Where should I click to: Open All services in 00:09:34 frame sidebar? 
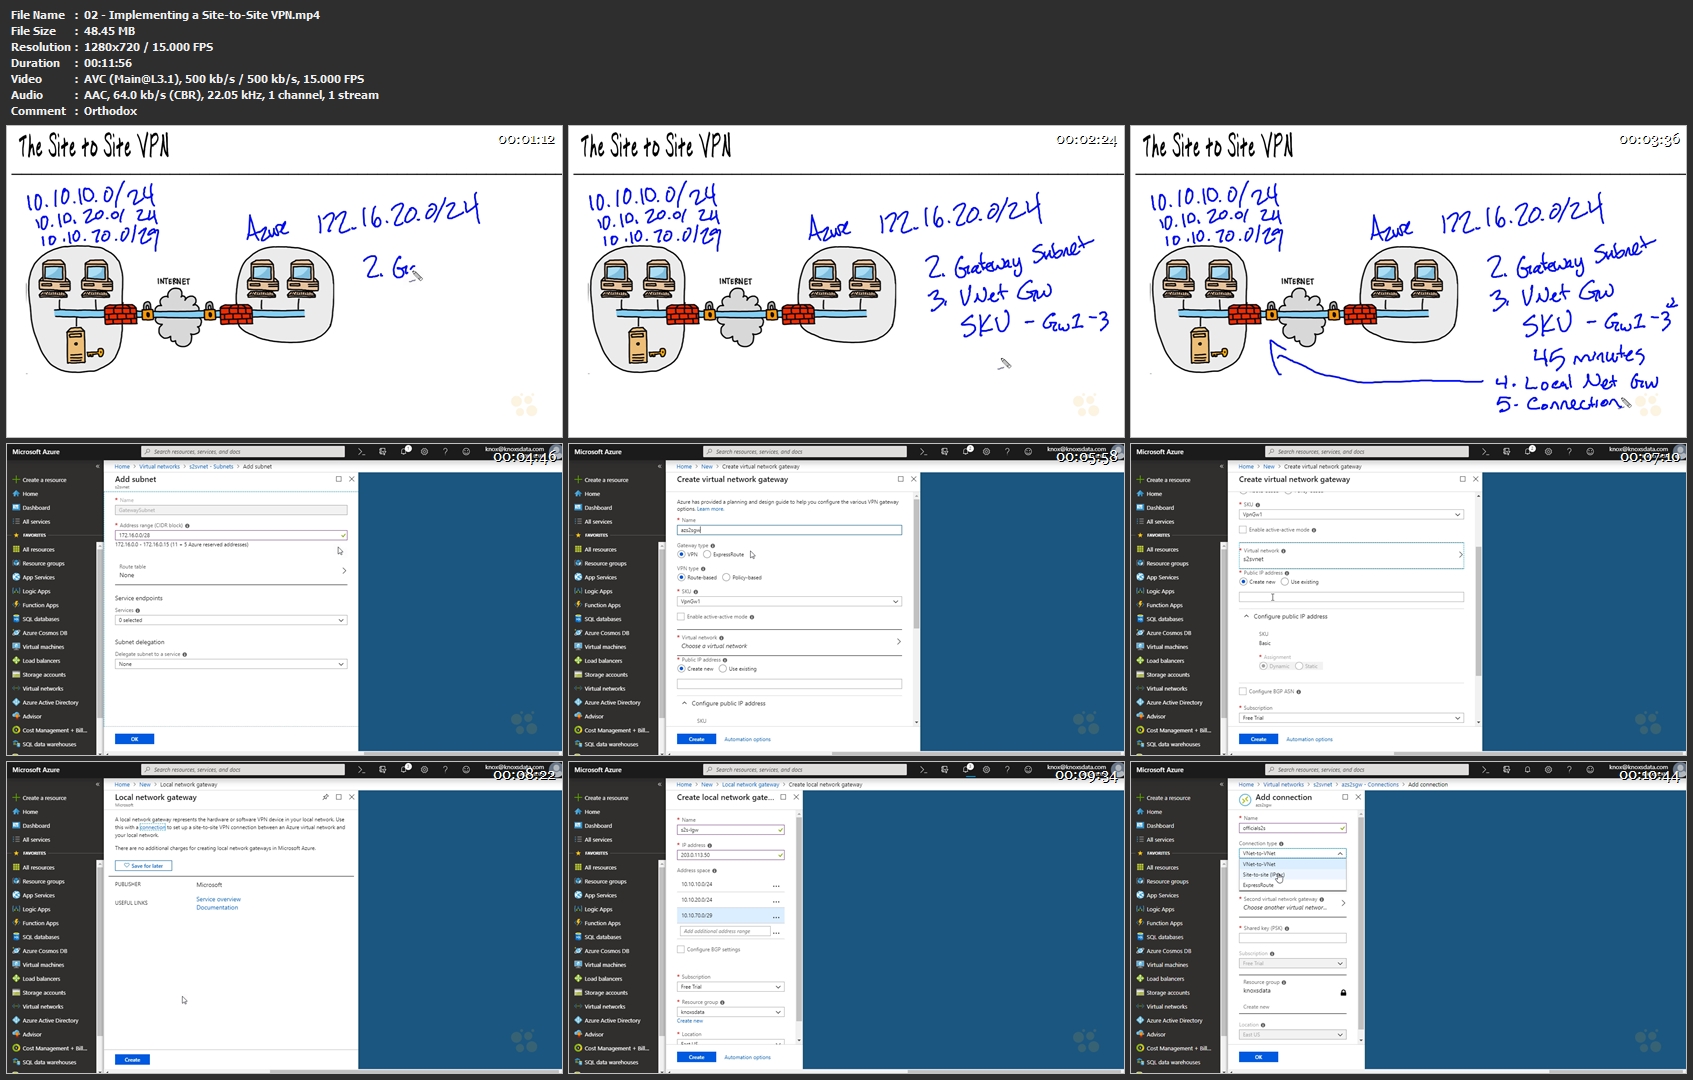tap(593, 840)
